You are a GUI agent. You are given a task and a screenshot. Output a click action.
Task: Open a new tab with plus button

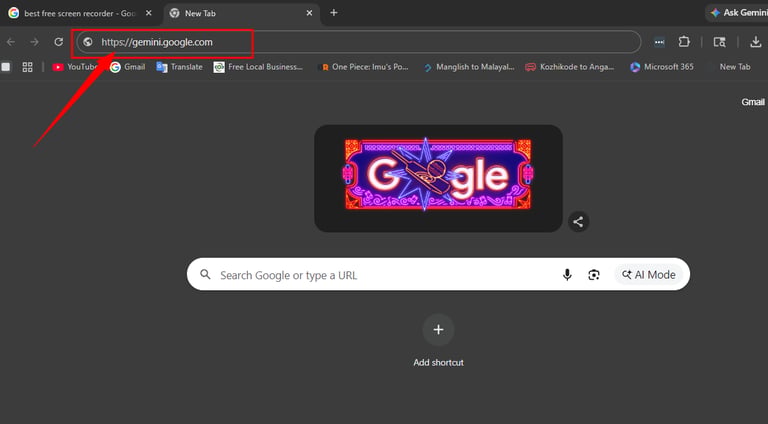coord(334,13)
